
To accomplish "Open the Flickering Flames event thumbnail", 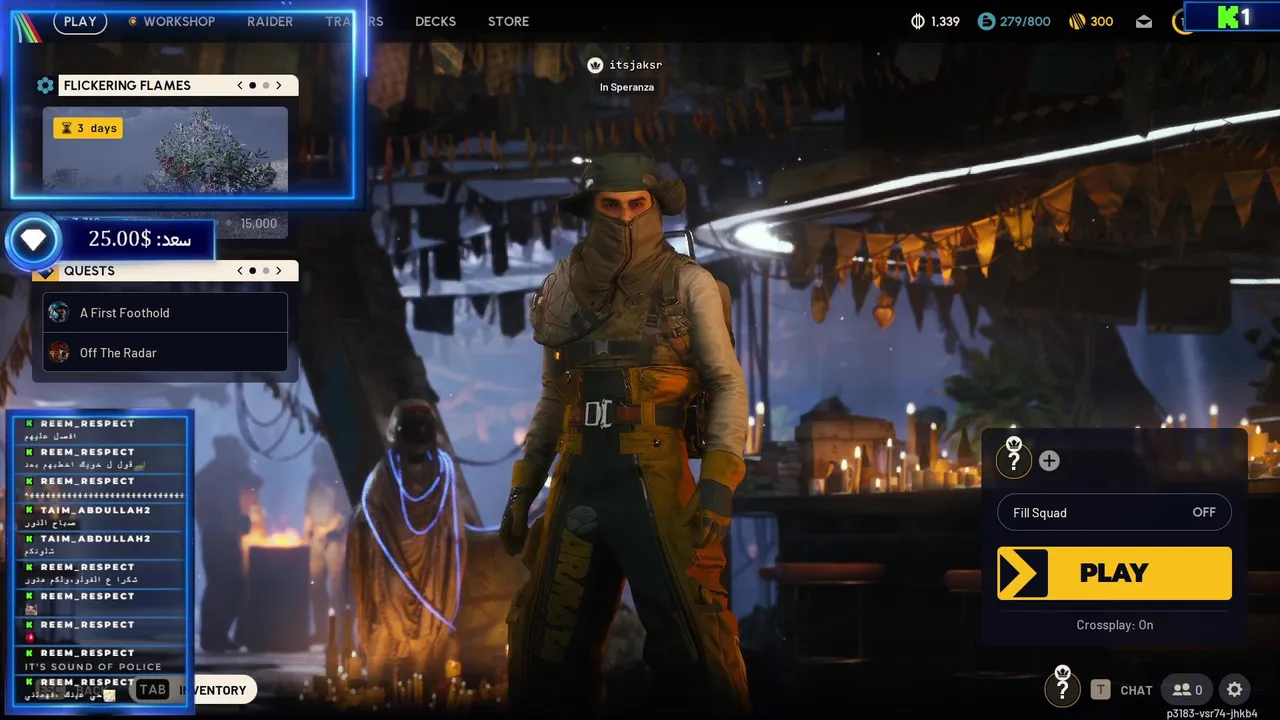I will pos(165,150).
